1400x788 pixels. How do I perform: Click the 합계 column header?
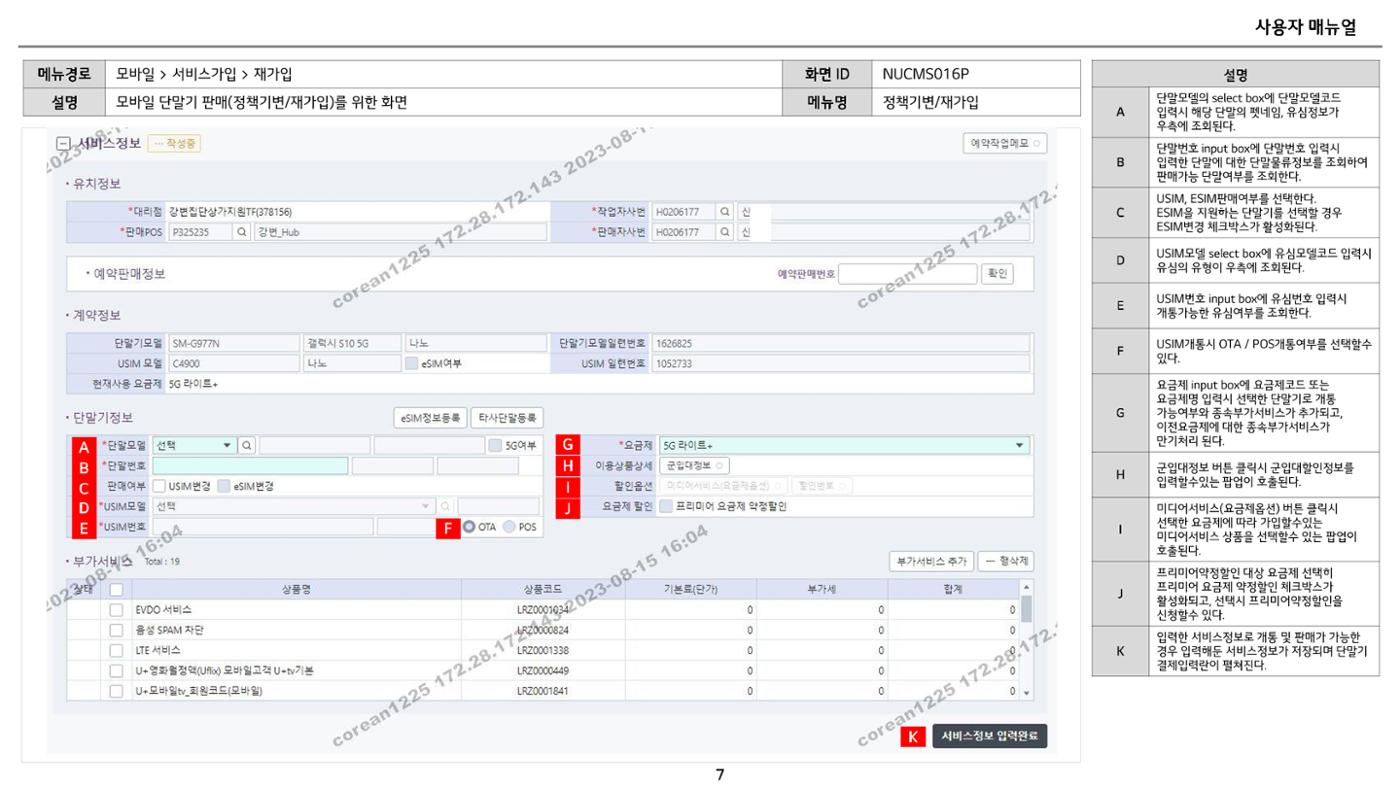[953, 589]
